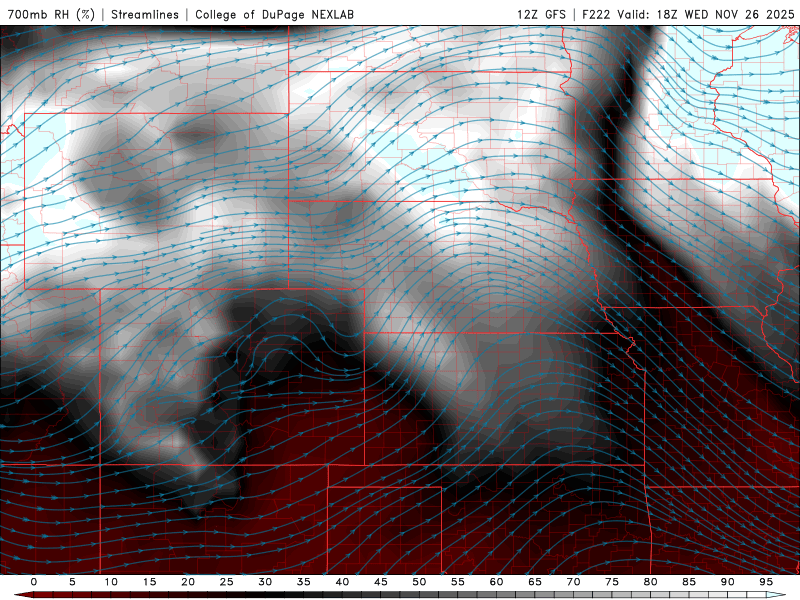Image resolution: width=800 pixels, height=600 pixels.
Task: Click the "0" colorbar scale label
Action: pos(34,582)
